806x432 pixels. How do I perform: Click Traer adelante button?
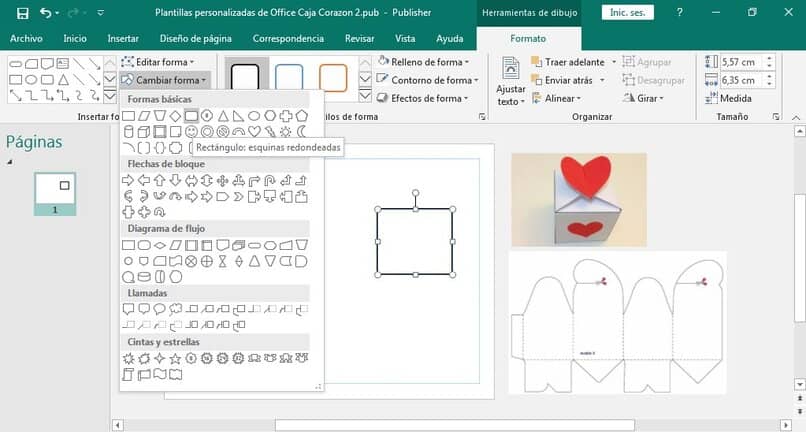coord(568,62)
